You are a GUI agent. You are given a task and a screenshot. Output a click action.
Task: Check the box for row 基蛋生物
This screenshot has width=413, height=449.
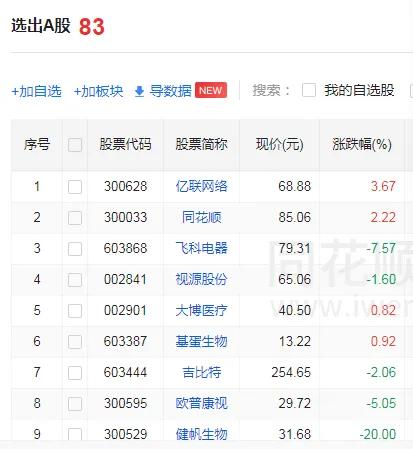(x=75, y=342)
